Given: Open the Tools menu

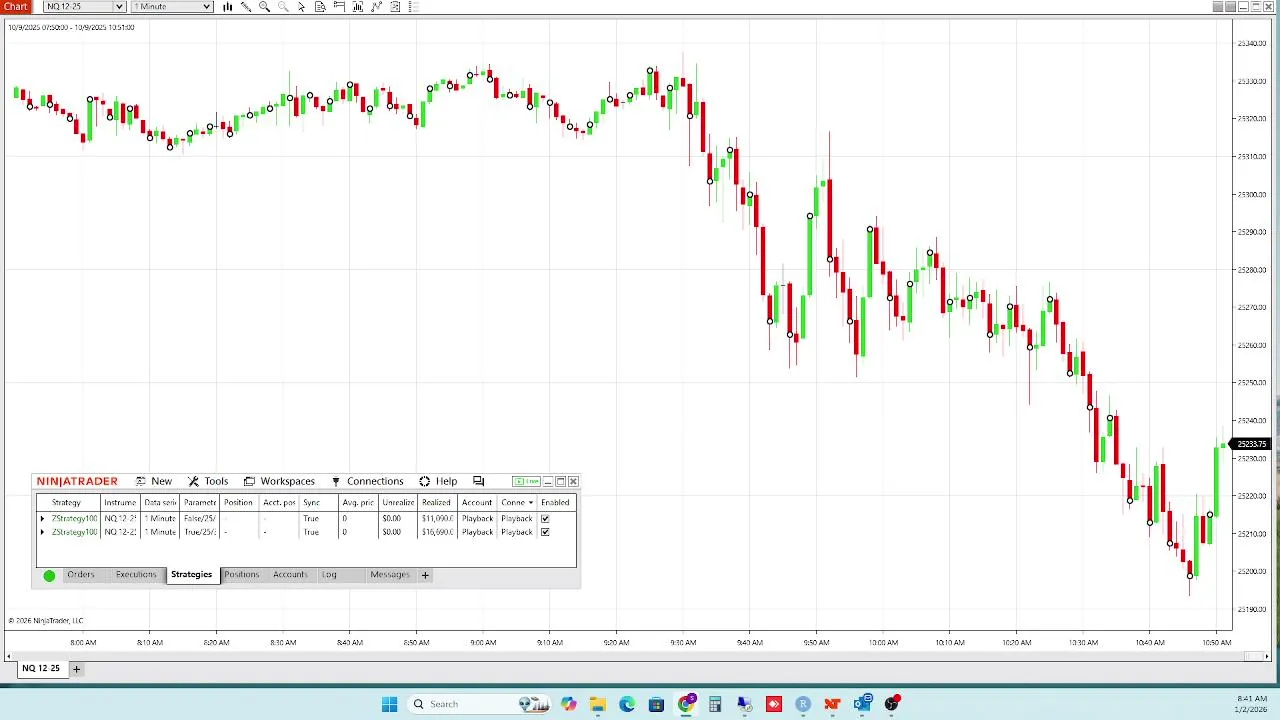Looking at the screenshot, I should [208, 481].
